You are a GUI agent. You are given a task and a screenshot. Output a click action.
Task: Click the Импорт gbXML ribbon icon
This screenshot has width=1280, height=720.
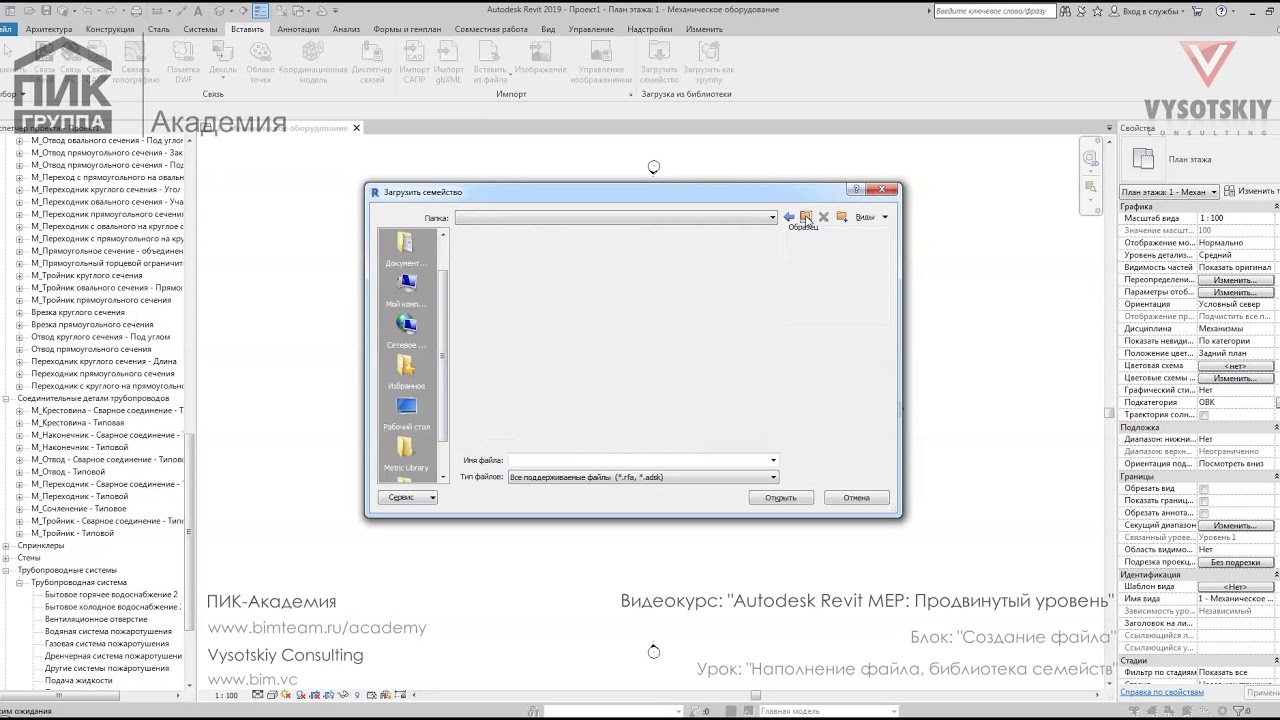[x=448, y=62]
